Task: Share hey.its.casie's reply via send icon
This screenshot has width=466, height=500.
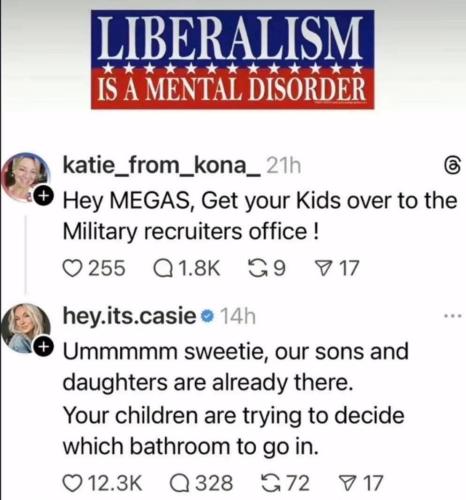Action: [349, 484]
